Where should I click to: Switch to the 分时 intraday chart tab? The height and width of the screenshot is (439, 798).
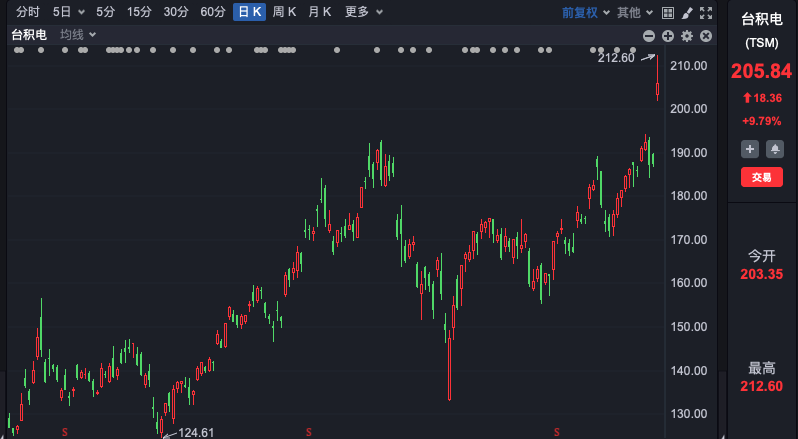click(x=27, y=12)
